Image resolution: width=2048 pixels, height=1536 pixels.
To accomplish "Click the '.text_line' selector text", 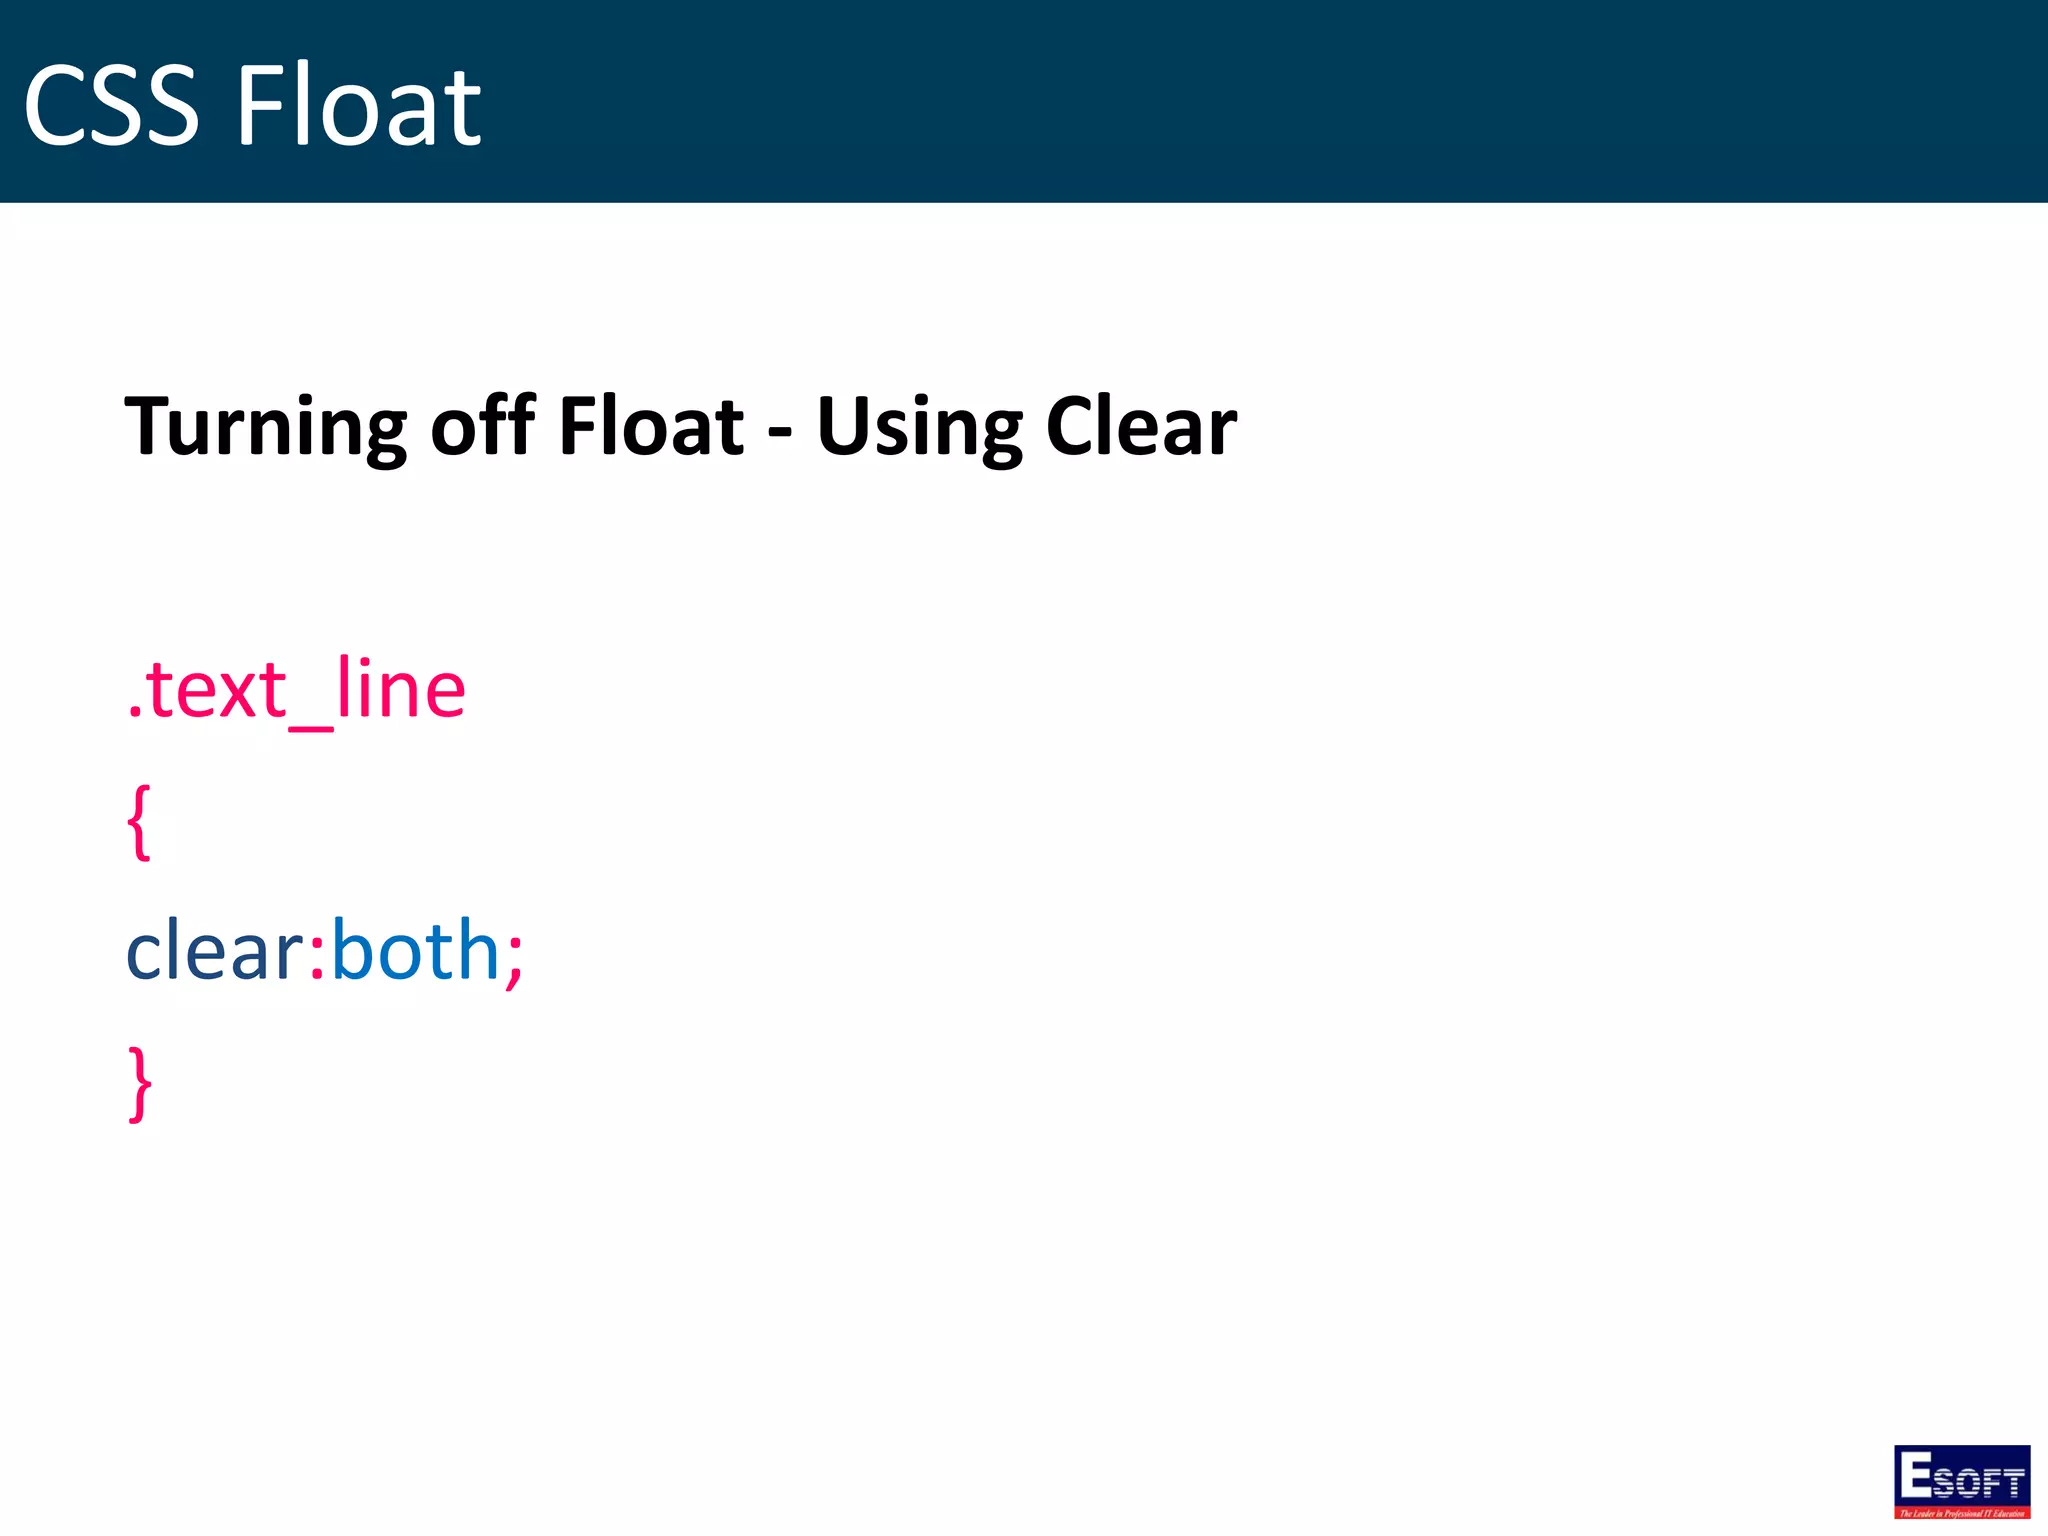I will [296, 690].
